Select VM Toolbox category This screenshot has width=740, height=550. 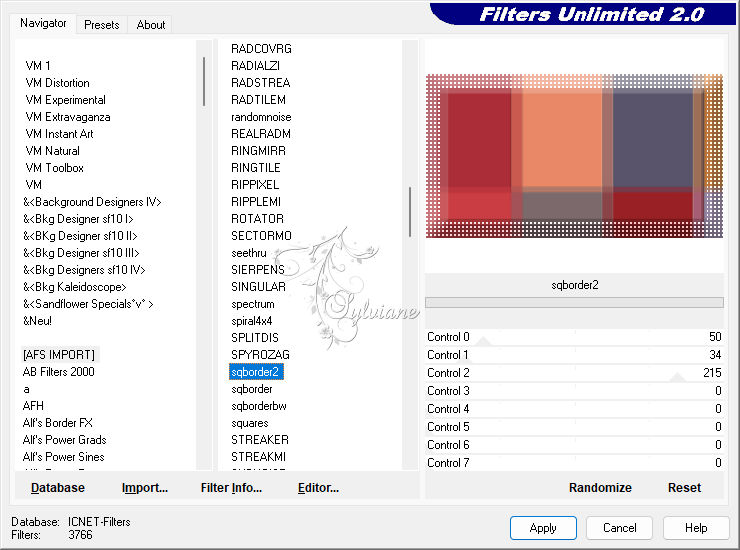coord(55,168)
